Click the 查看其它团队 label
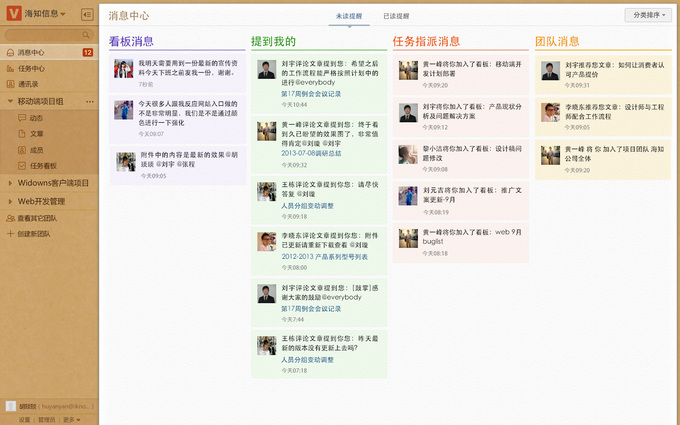680x425 pixels. [x=37, y=218]
